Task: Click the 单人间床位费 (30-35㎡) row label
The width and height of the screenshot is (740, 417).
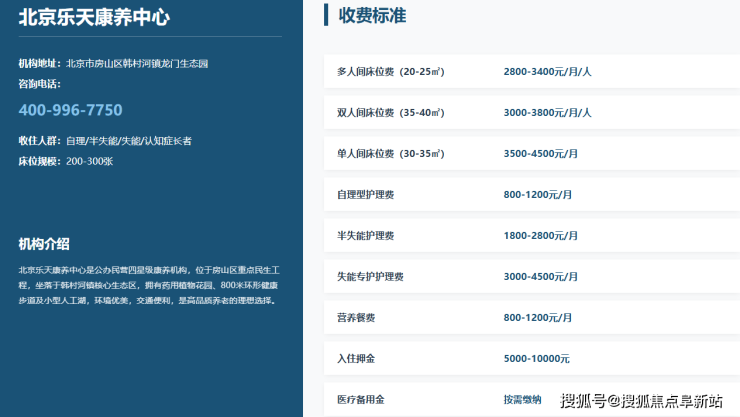Action: (x=391, y=154)
